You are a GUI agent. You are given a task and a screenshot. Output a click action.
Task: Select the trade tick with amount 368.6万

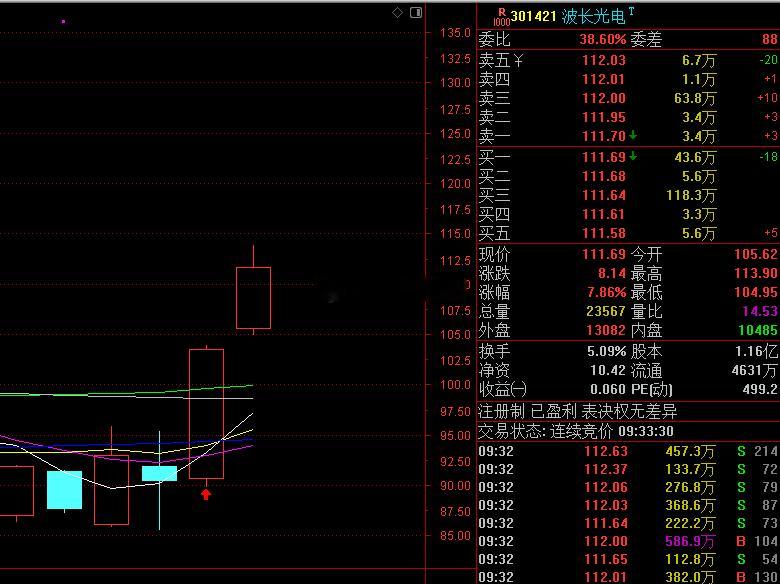coord(628,505)
